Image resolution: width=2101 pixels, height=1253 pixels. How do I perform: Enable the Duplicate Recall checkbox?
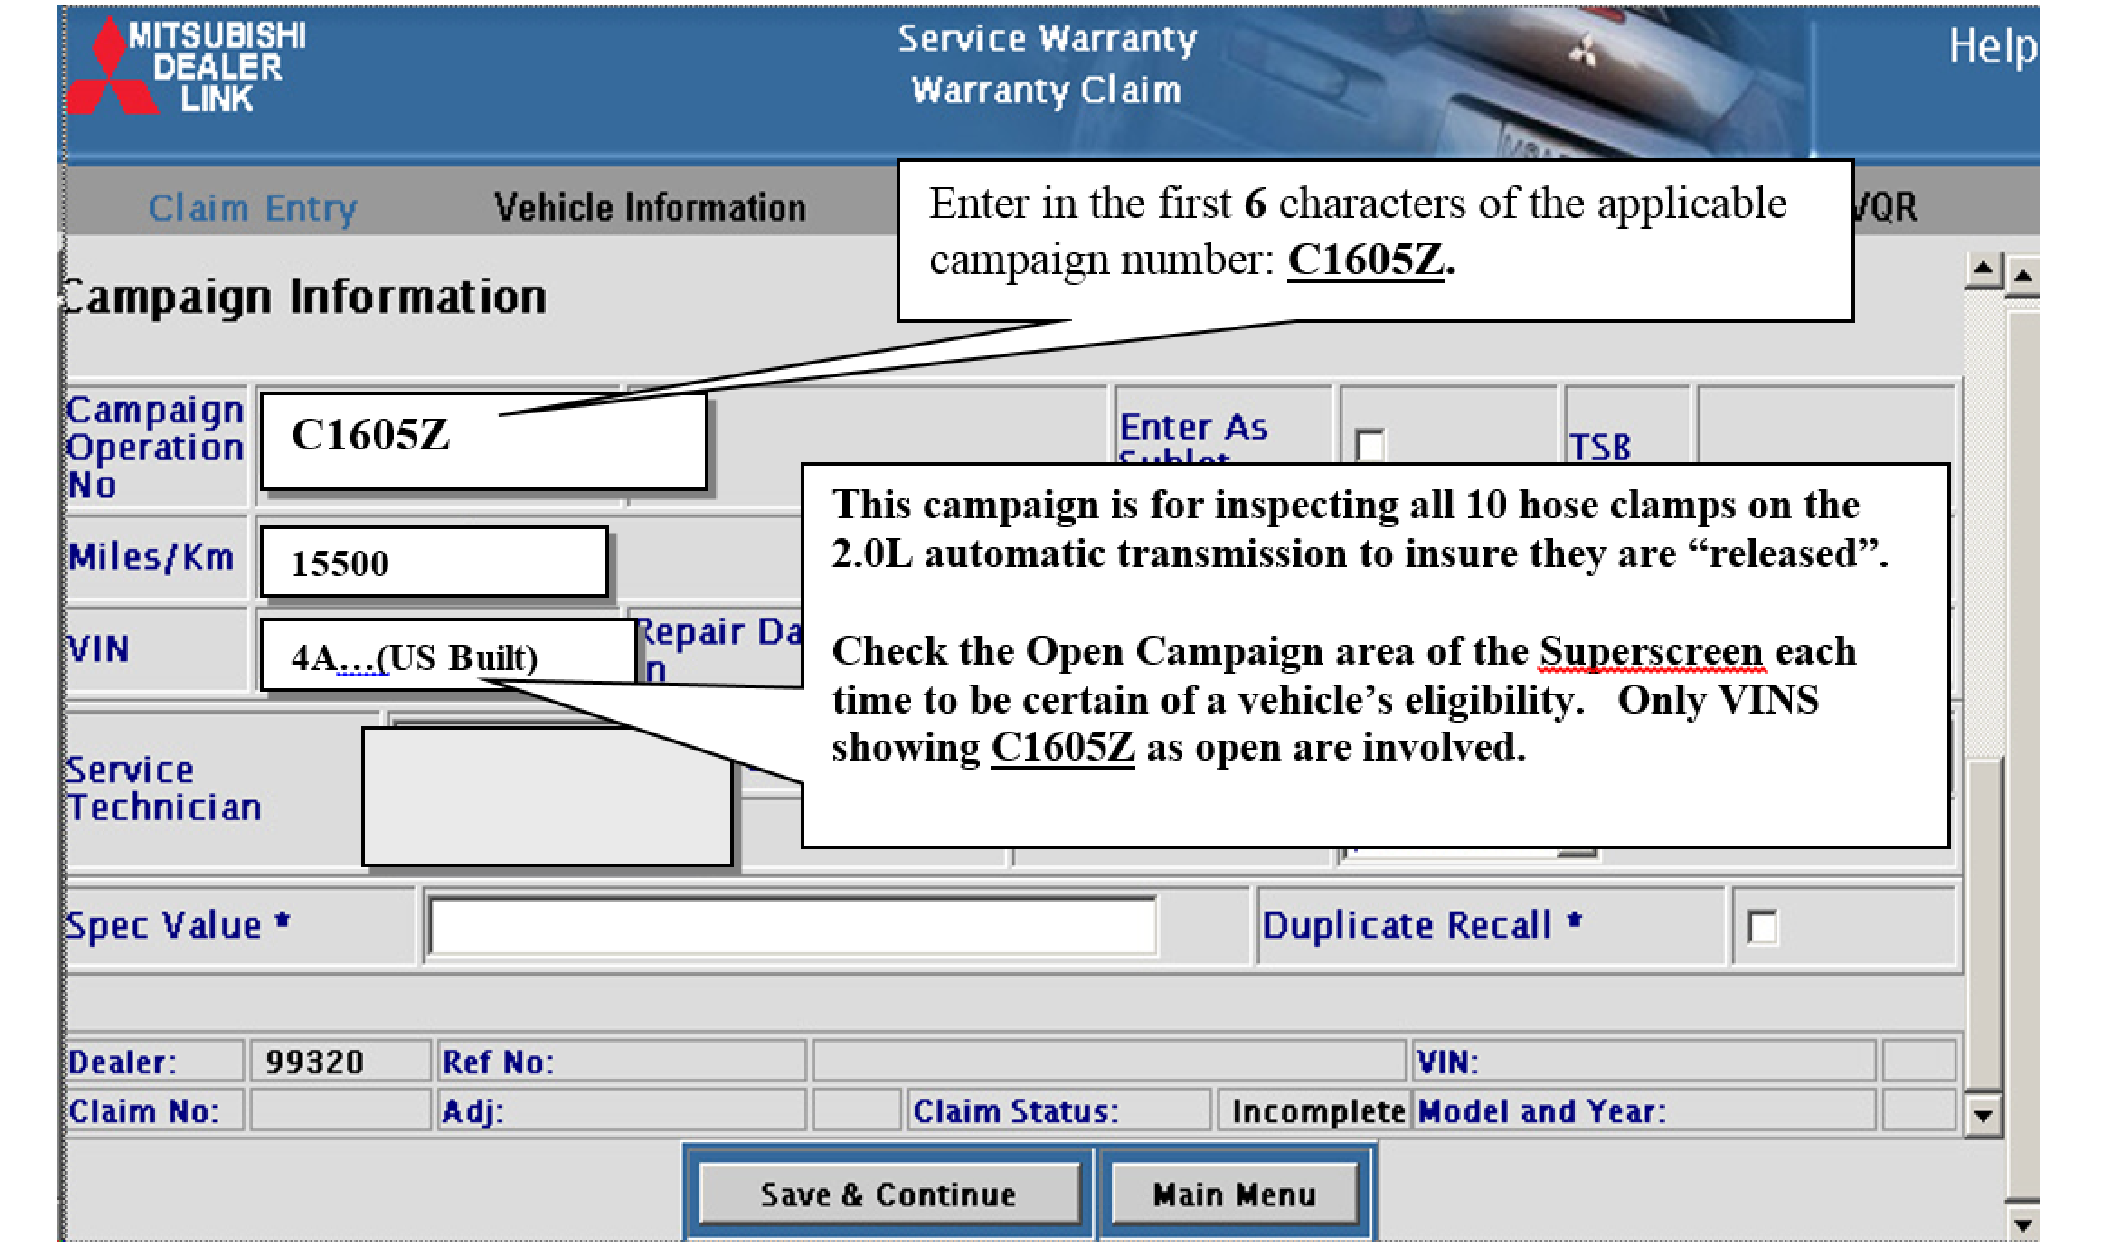pos(1761,927)
